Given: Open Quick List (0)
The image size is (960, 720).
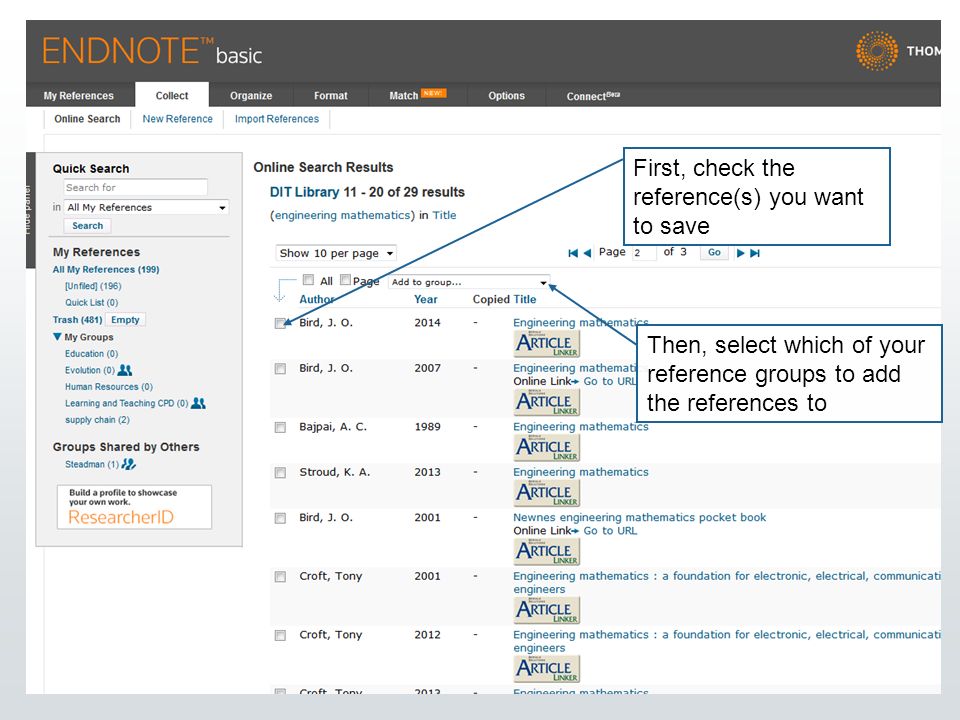Looking at the screenshot, I should pyautogui.click(x=92, y=302).
